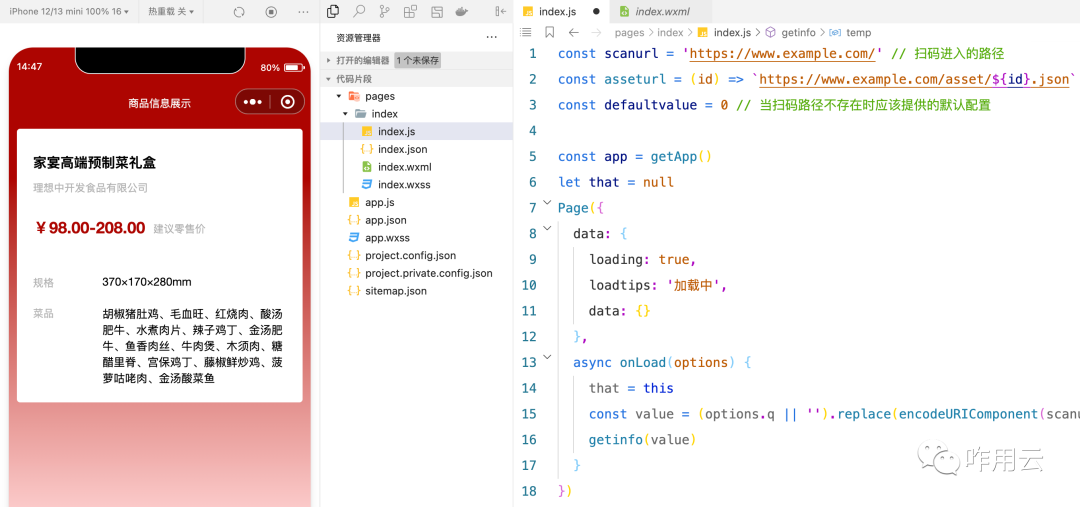Click the bookmark icon in breadcrumb bar

tap(550, 32)
